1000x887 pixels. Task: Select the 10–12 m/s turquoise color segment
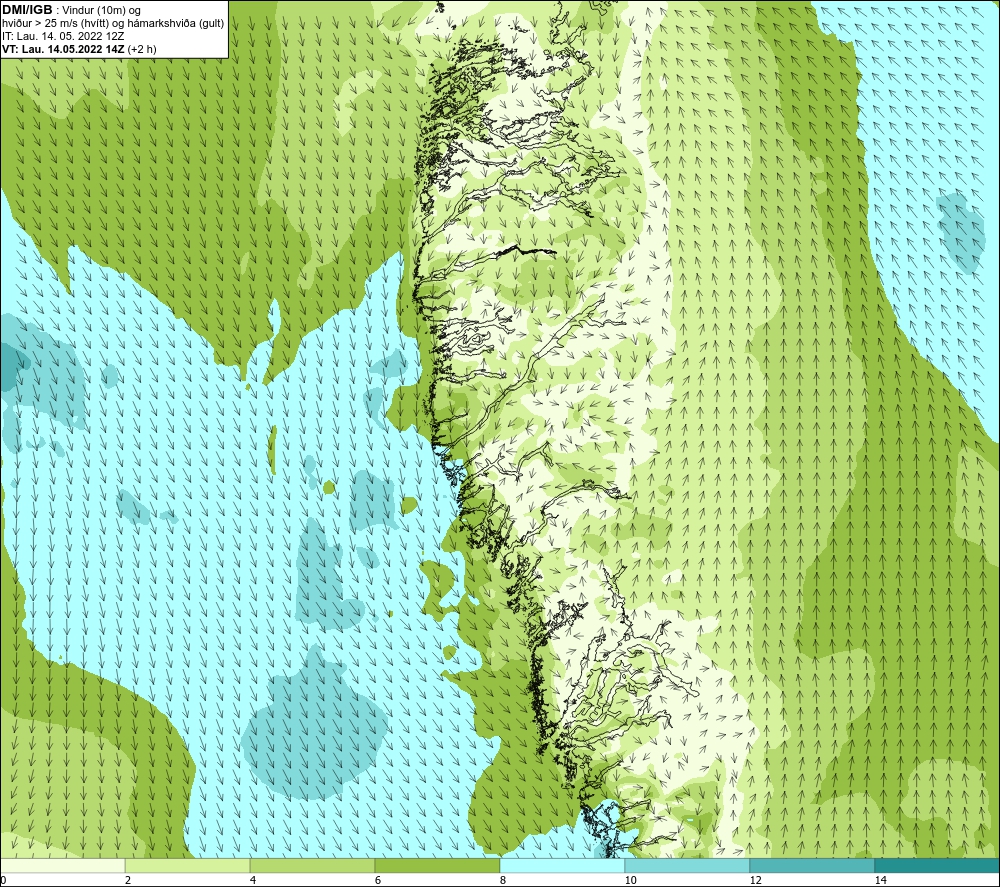pos(688,865)
